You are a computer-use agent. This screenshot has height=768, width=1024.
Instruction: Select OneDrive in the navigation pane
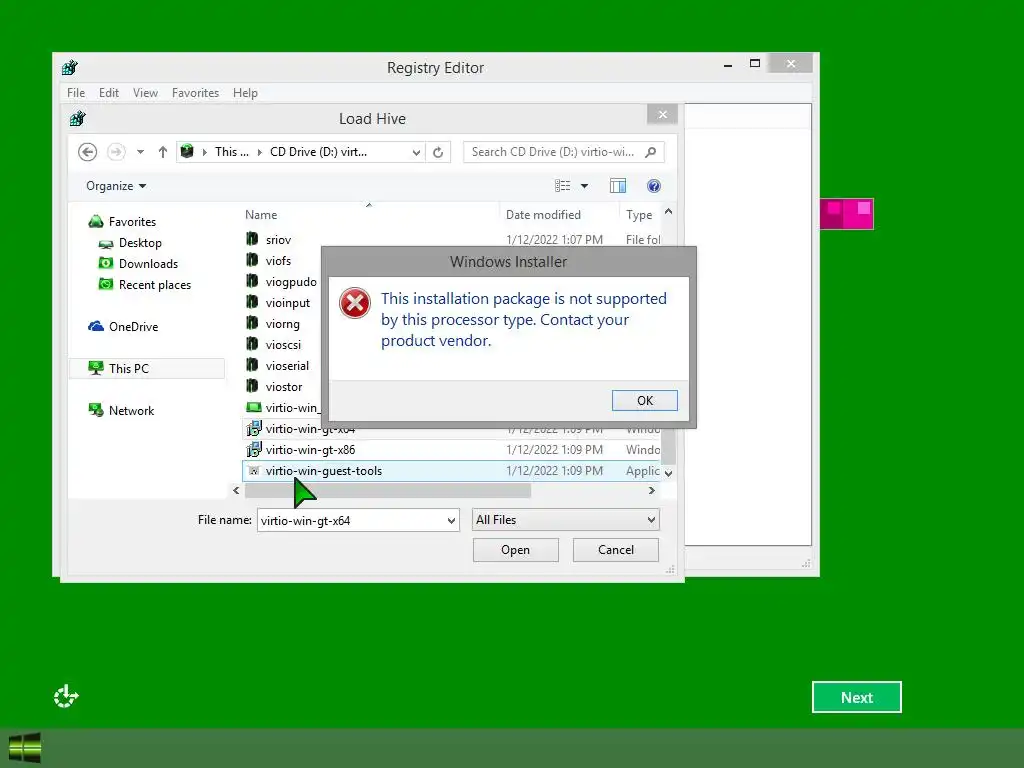click(x=133, y=327)
